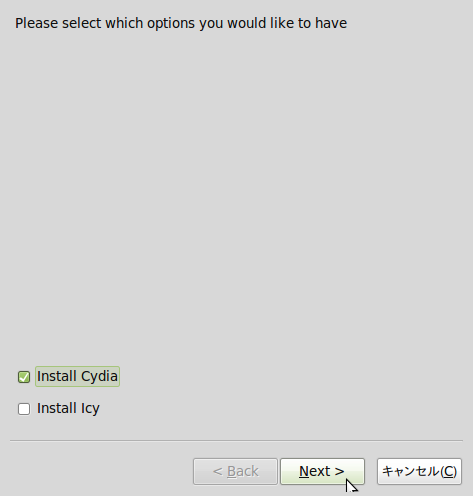Proceed with the Next > button
Viewport: 473px width, 496px height.
(322, 471)
